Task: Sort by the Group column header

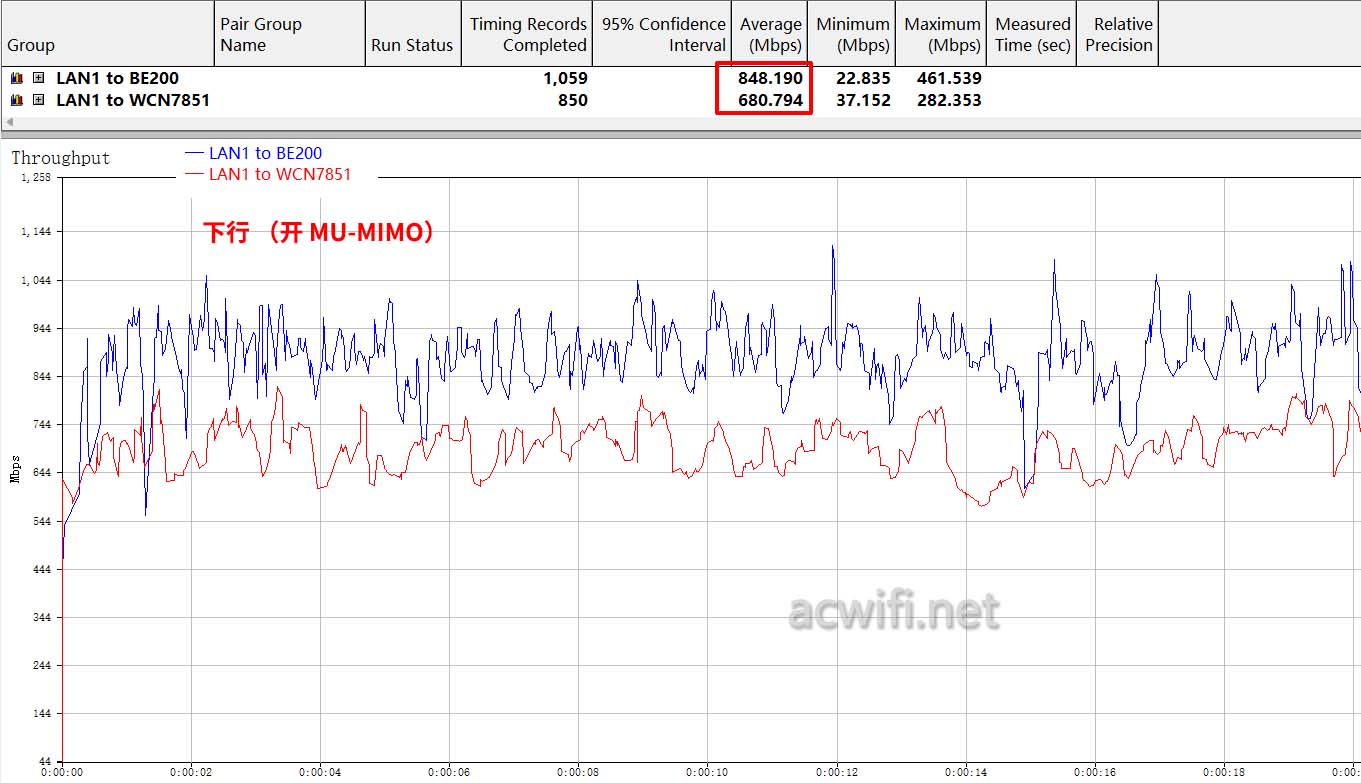Action: click(107, 34)
